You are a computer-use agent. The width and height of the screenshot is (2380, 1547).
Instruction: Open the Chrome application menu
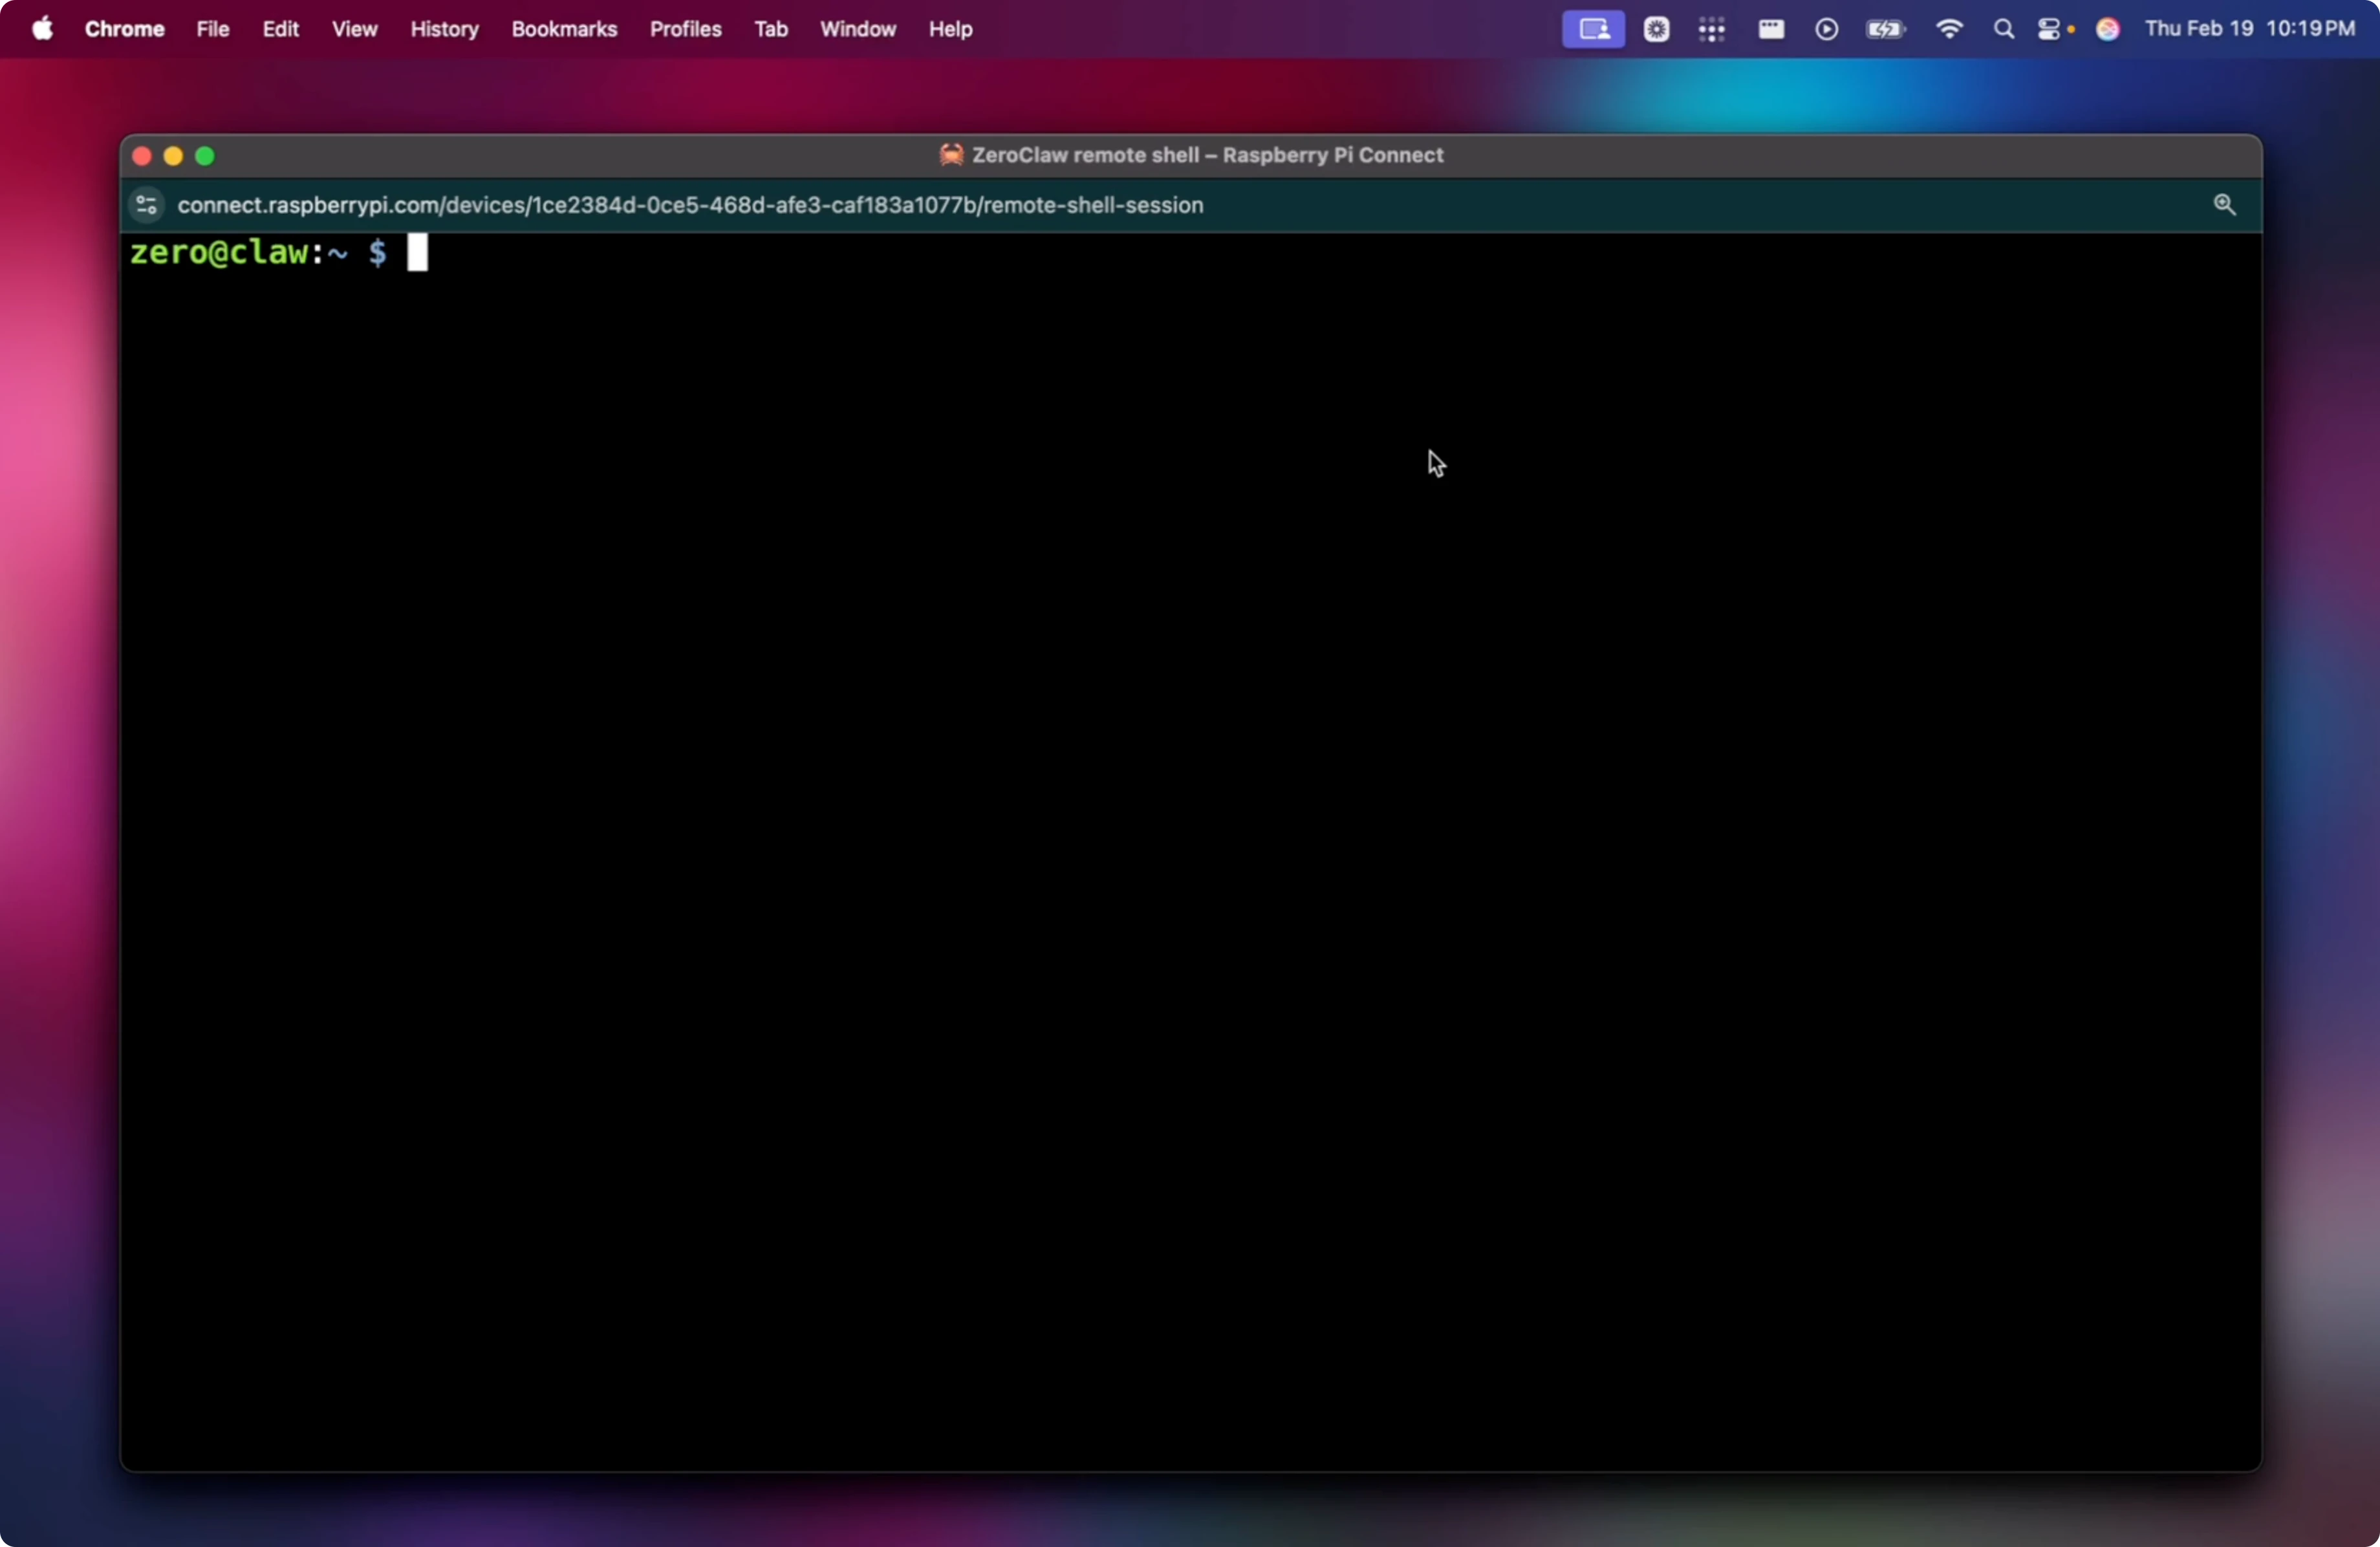pyautogui.click(x=124, y=29)
